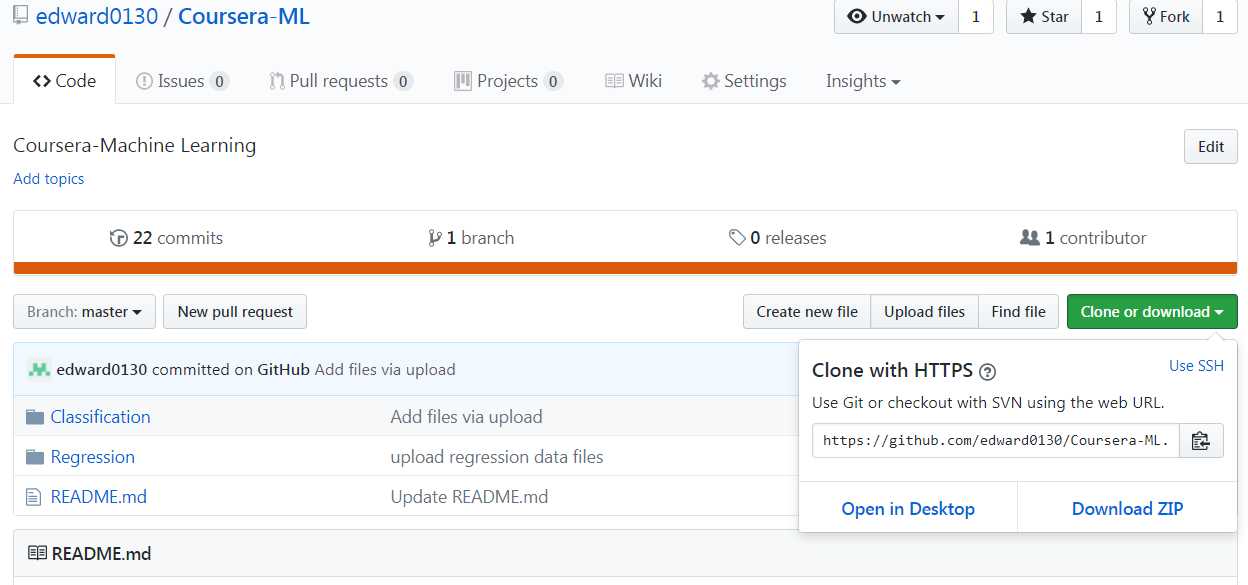This screenshot has width=1248, height=585.
Task: Go to the Projects tab
Action: click(x=508, y=81)
